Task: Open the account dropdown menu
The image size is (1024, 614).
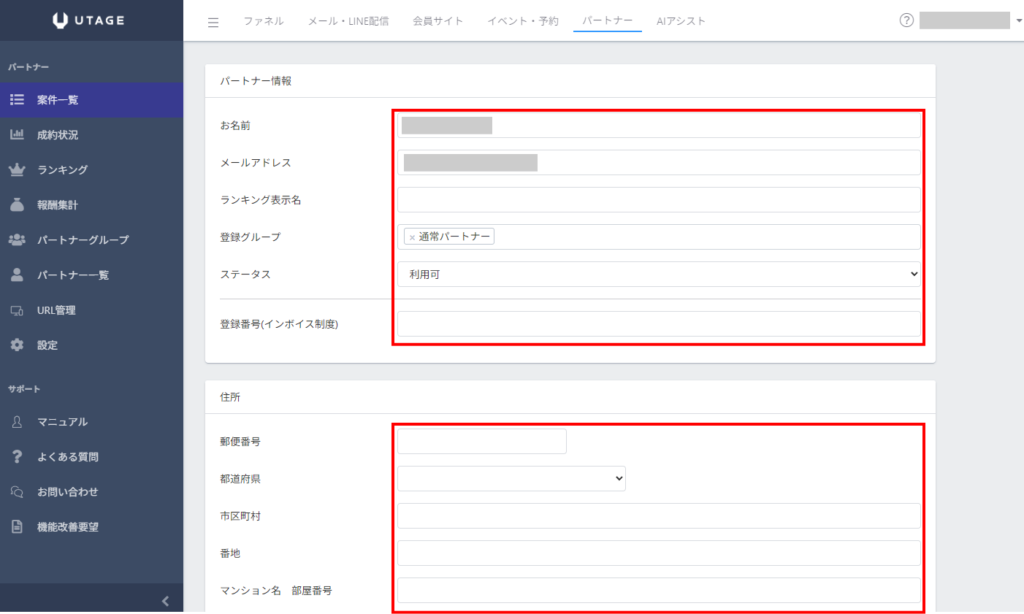Action: click(970, 20)
